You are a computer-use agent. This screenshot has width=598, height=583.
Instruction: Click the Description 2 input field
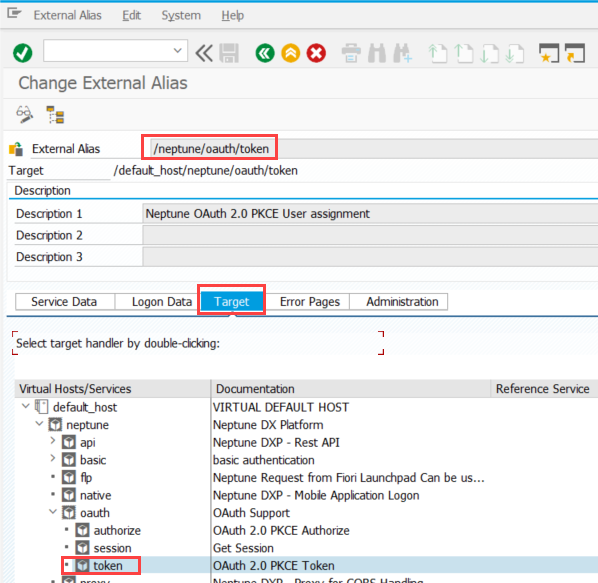coord(370,235)
